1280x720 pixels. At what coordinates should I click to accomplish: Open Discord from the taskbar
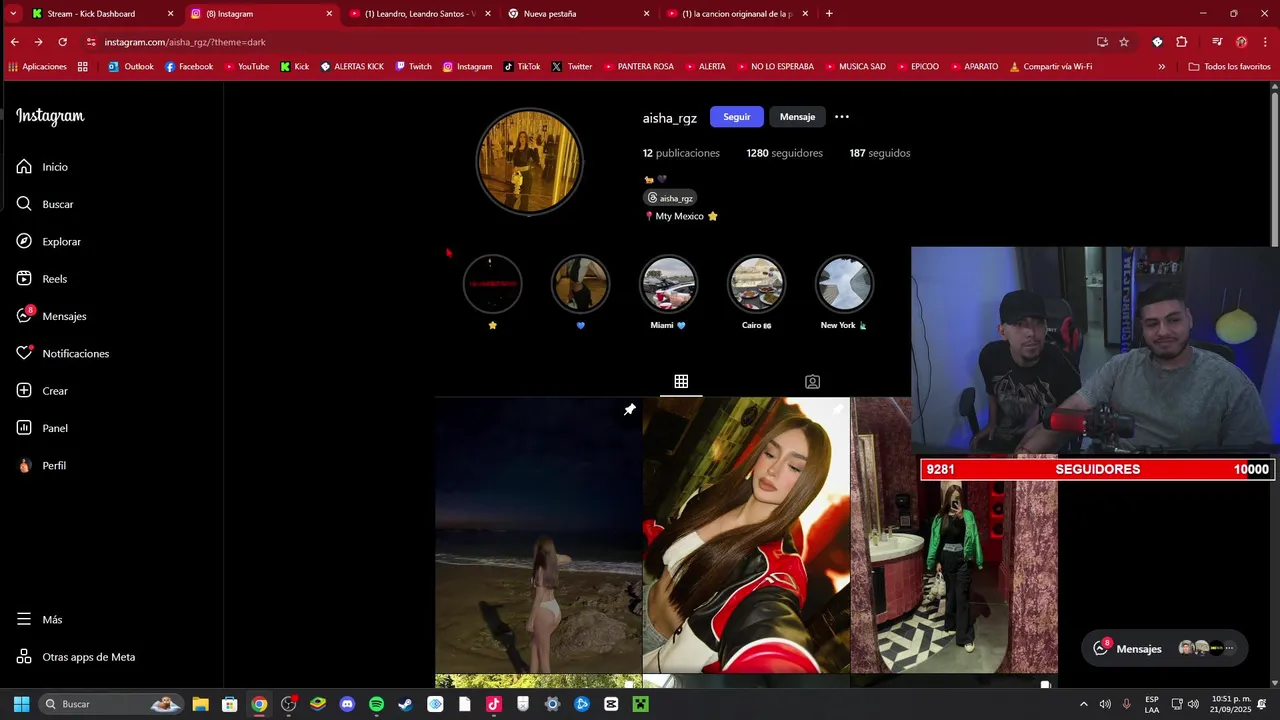pos(347,704)
